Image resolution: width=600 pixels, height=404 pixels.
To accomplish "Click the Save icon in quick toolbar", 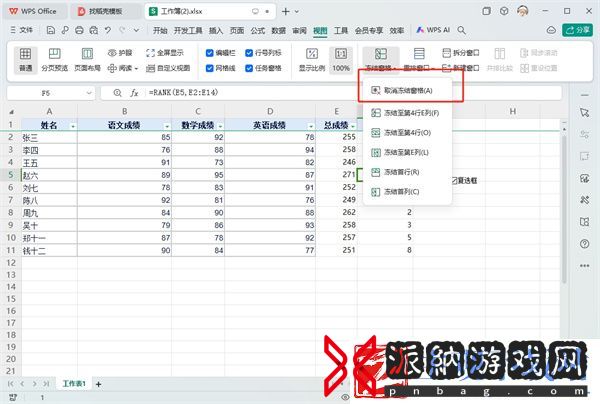I will click(51, 30).
